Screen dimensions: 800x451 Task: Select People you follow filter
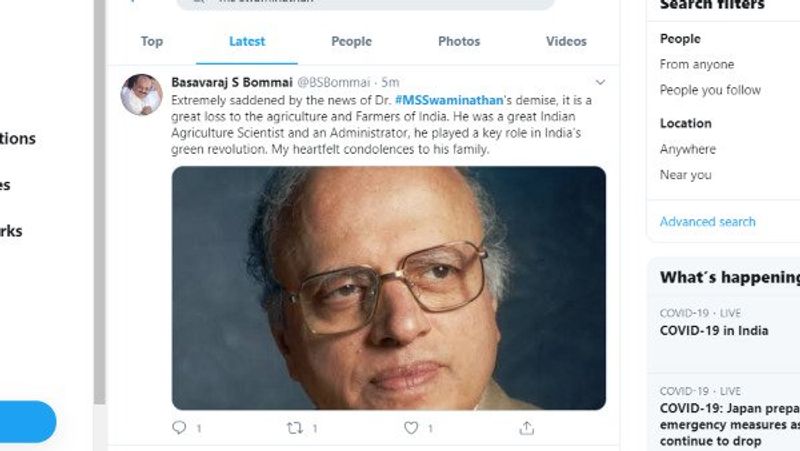click(x=710, y=90)
